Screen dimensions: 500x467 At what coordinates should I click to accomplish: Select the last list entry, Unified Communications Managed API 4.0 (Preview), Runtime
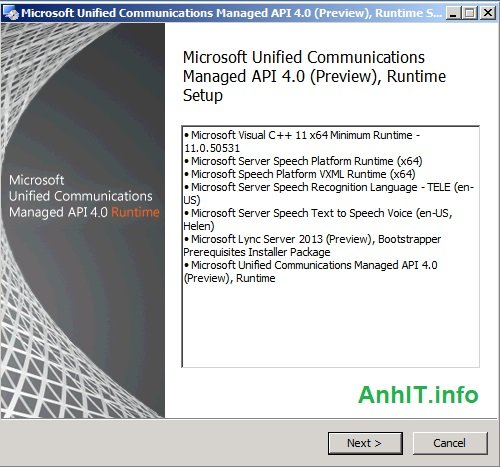pos(310,272)
